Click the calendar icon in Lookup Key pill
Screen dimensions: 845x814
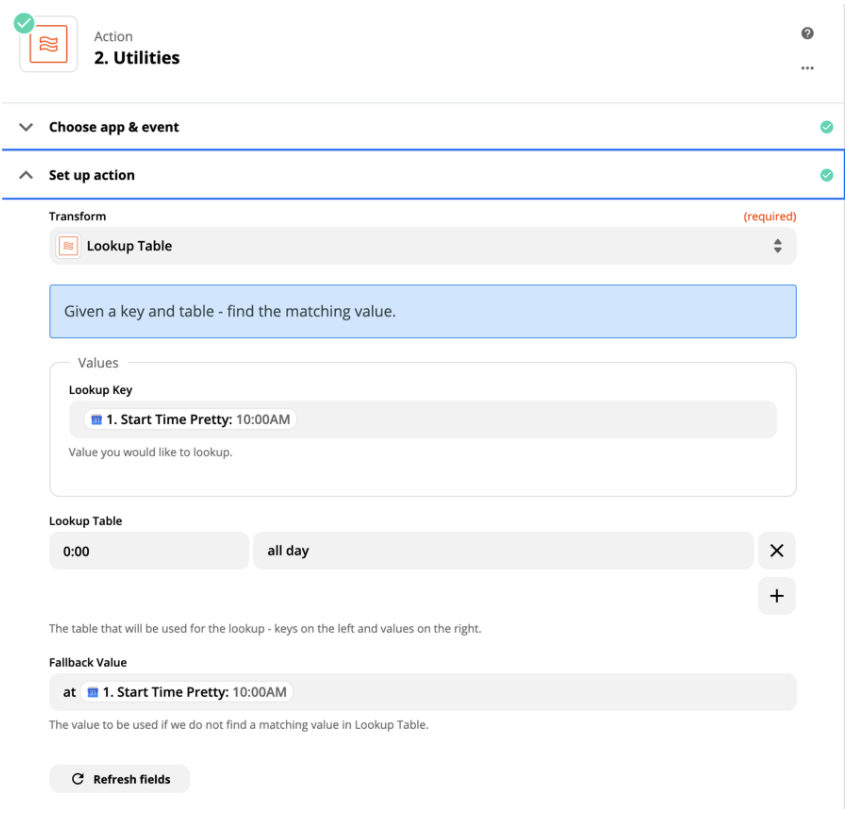pos(95,420)
